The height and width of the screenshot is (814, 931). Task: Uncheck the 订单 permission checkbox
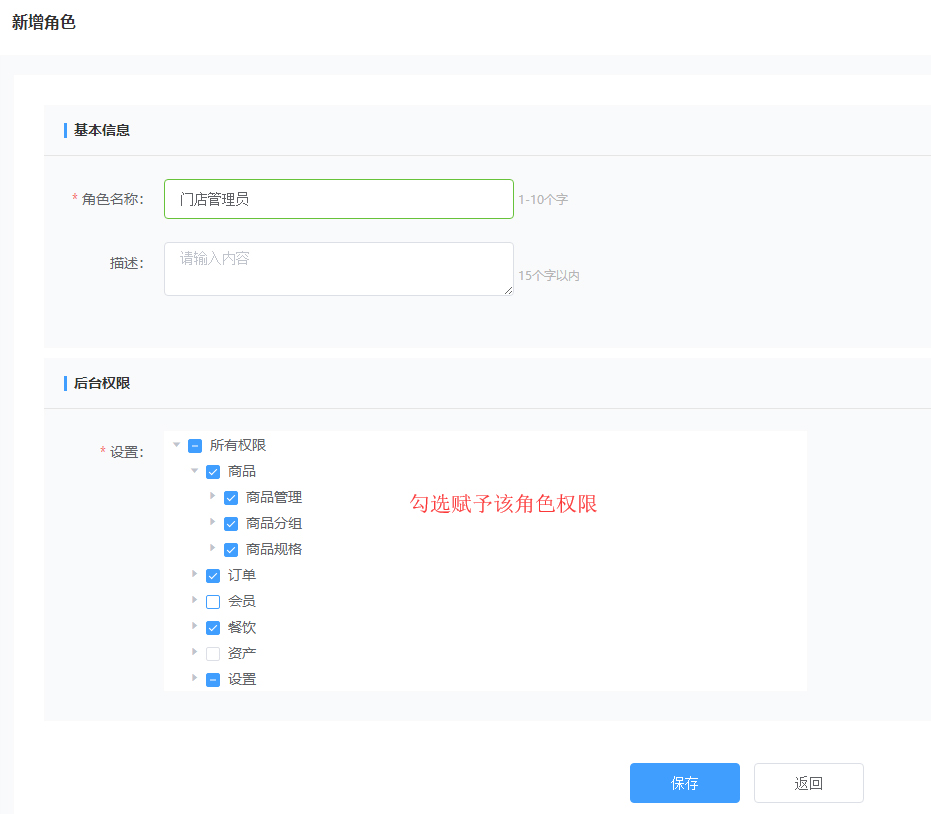tap(213, 576)
